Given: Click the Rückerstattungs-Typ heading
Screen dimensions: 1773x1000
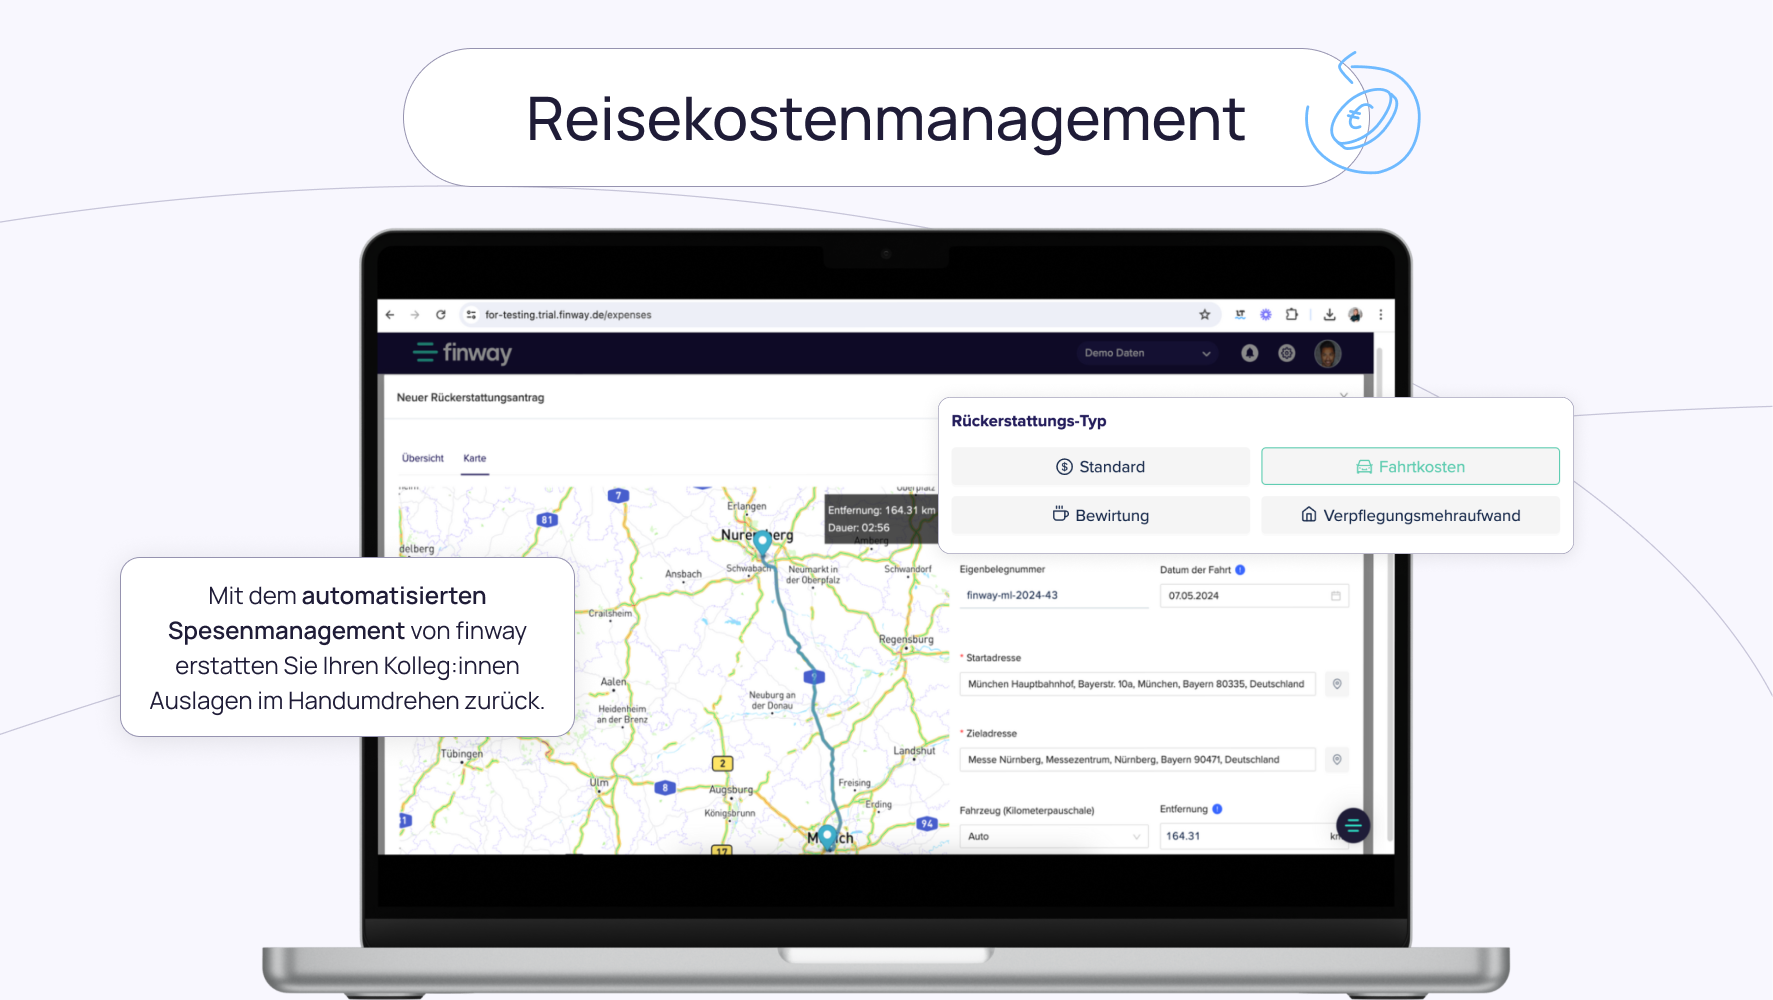Looking at the screenshot, I should pyautogui.click(x=1028, y=421).
